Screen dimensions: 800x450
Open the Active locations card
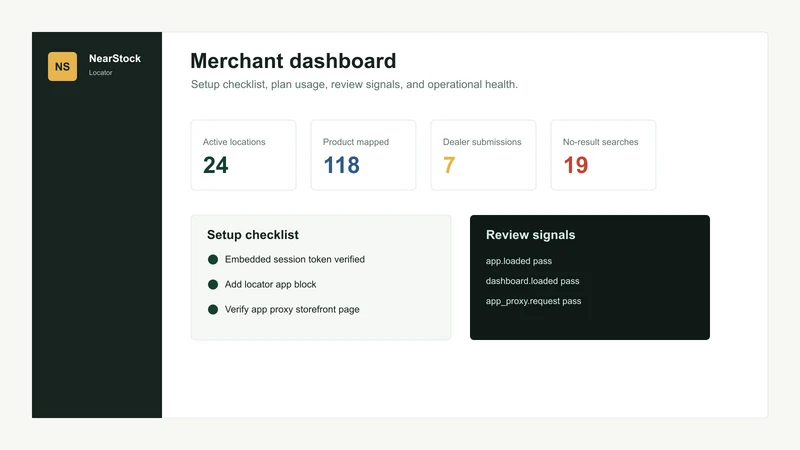243,155
